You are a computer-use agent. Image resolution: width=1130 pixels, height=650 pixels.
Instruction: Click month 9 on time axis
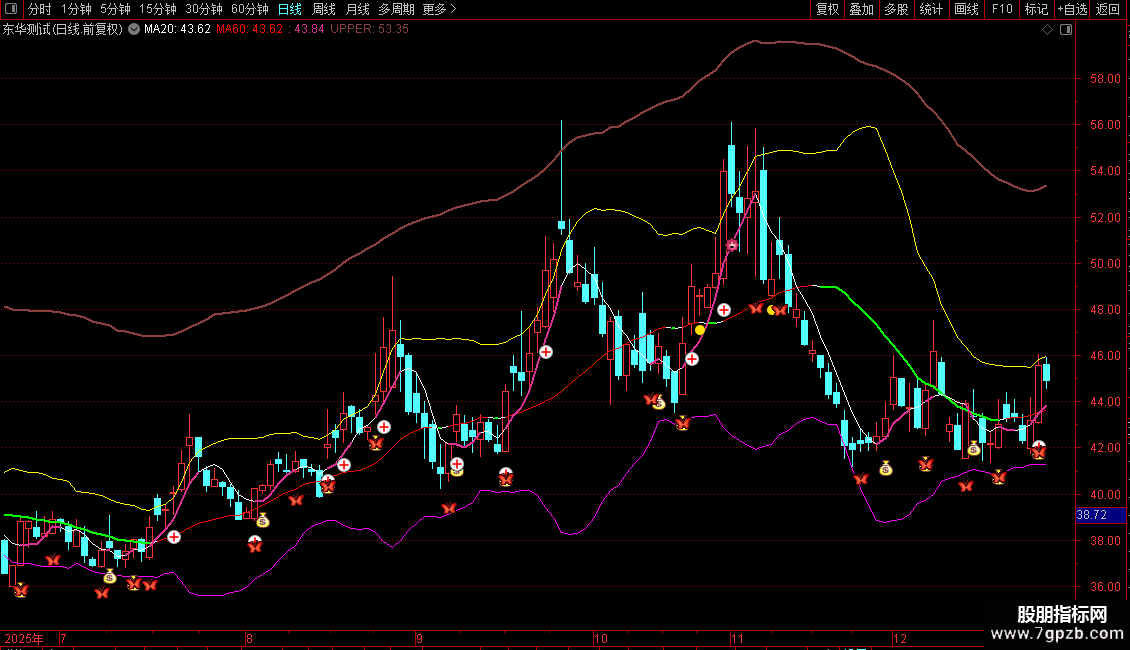[x=419, y=638]
